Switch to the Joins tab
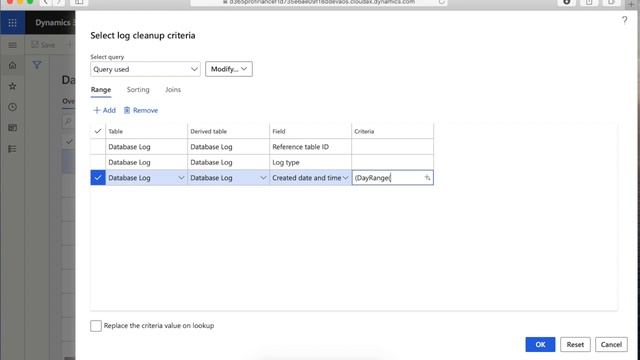Image resolution: width=640 pixels, height=360 pixels. point(173,90)
